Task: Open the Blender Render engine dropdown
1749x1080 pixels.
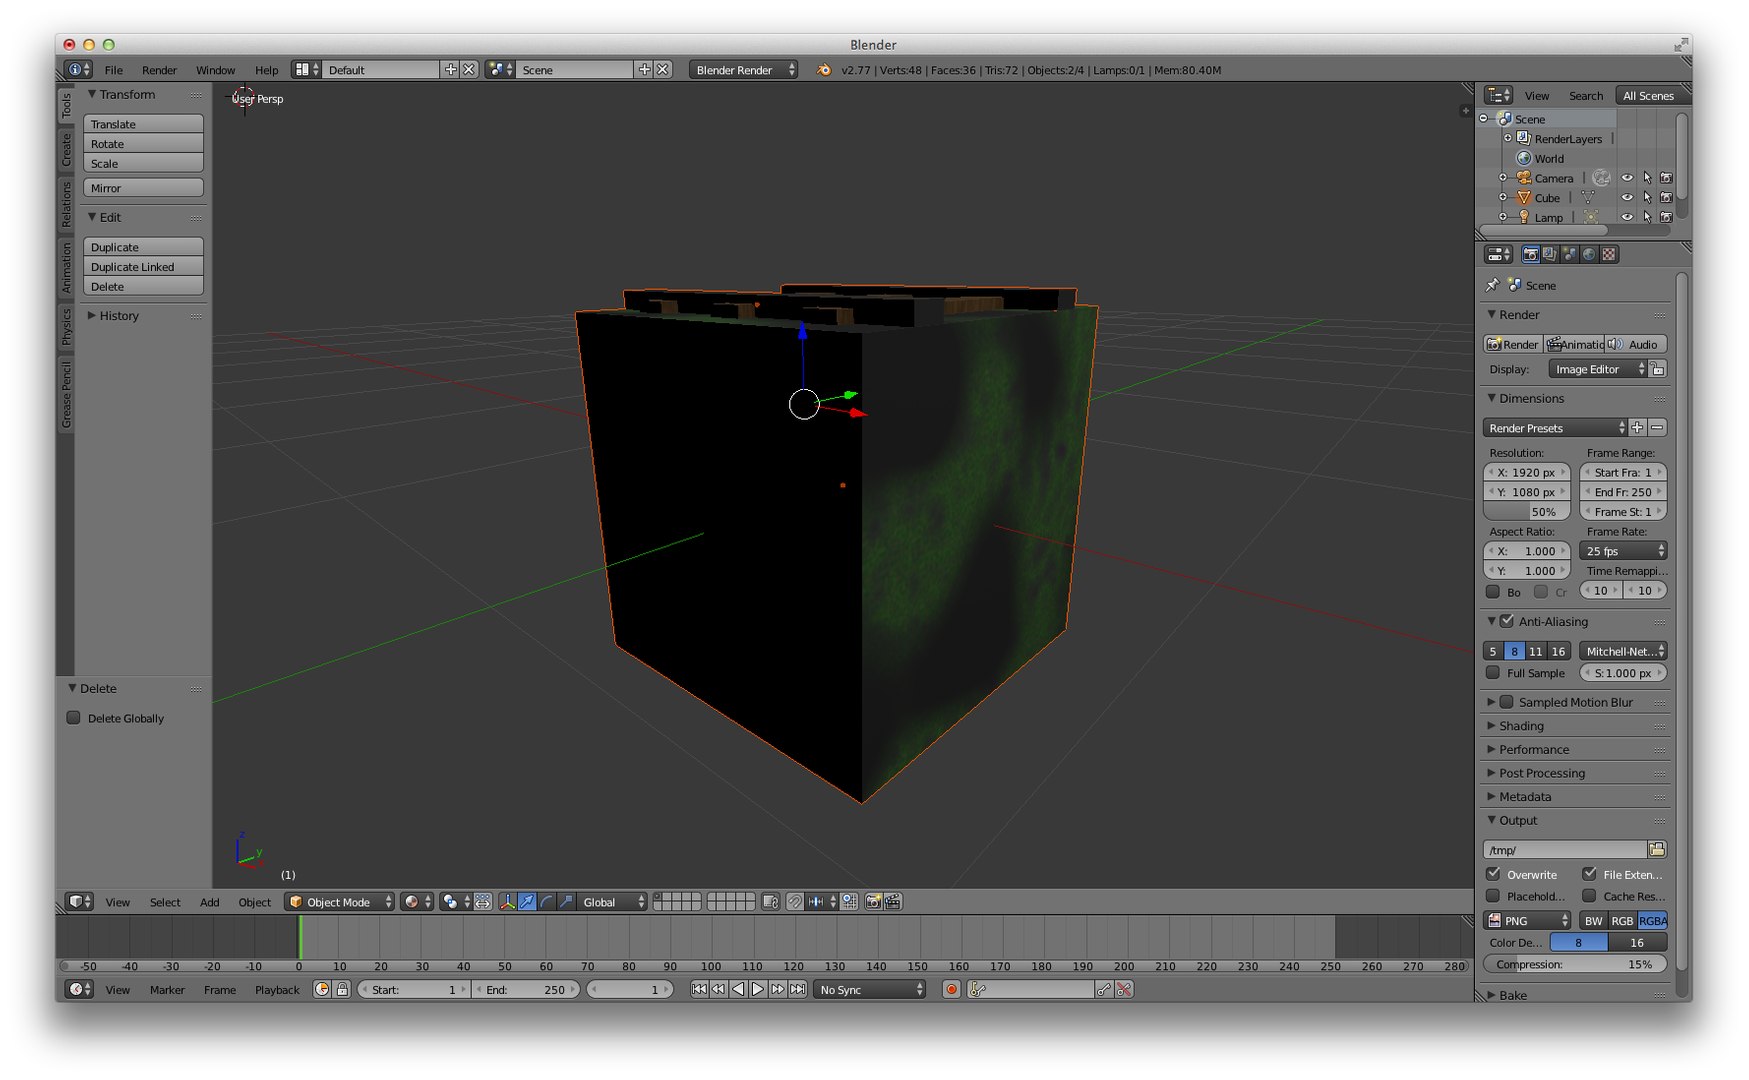Action: point(743,69)
